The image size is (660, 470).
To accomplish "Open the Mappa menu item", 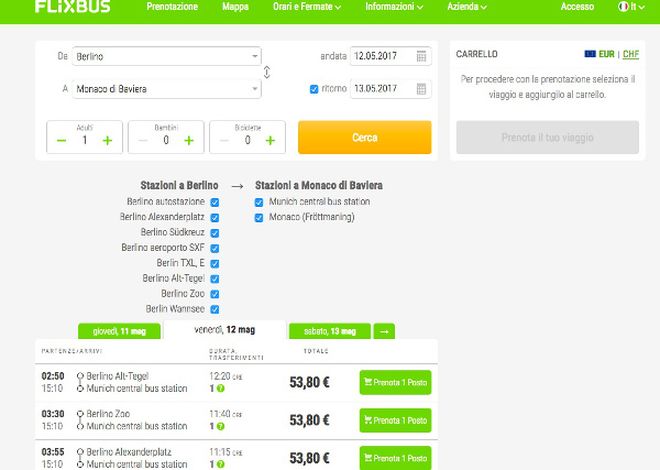I will (235, 7).
